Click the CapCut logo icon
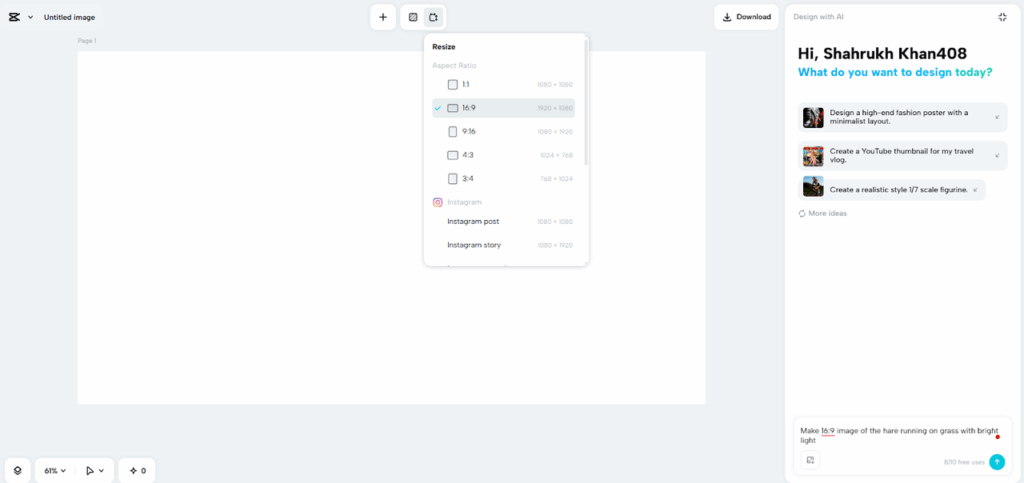Screen dimensions: 1024x483 pos(14,17)
